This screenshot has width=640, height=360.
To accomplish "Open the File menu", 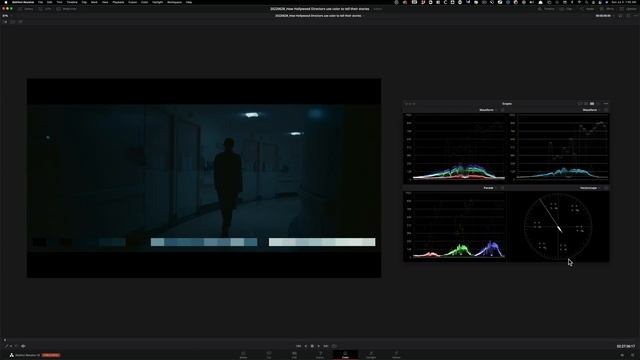I will [40, 2].
